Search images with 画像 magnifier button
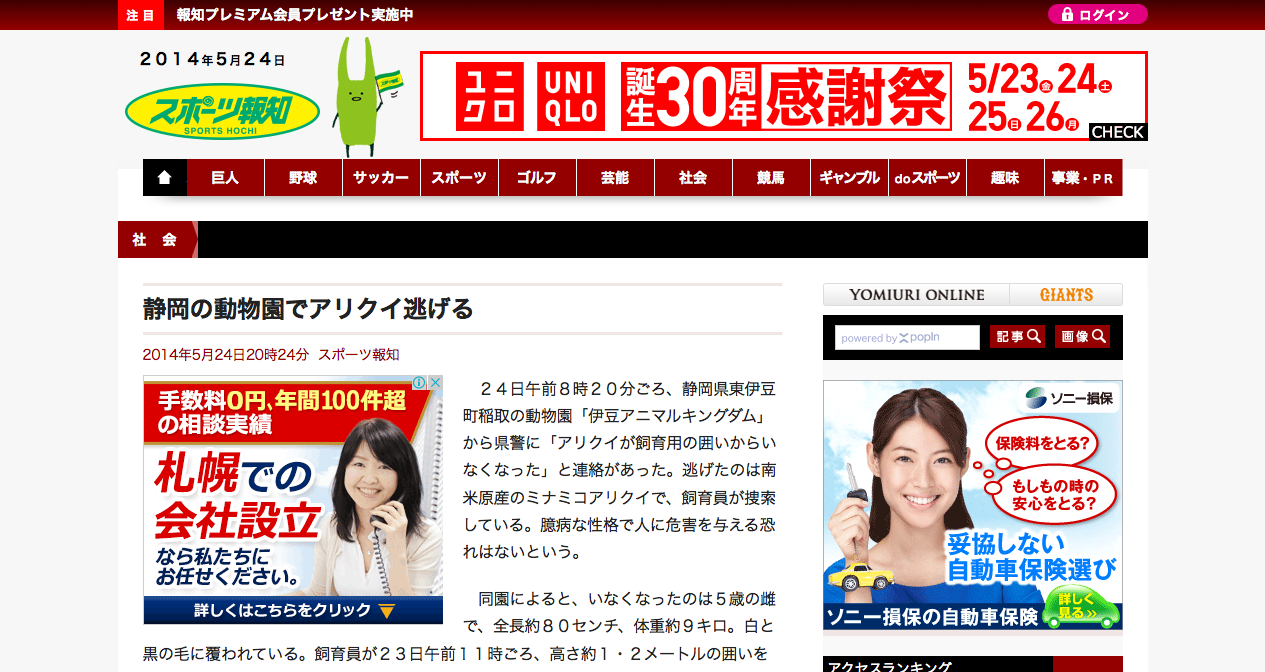1265x672 pixels. click(x=1083, y=337)
